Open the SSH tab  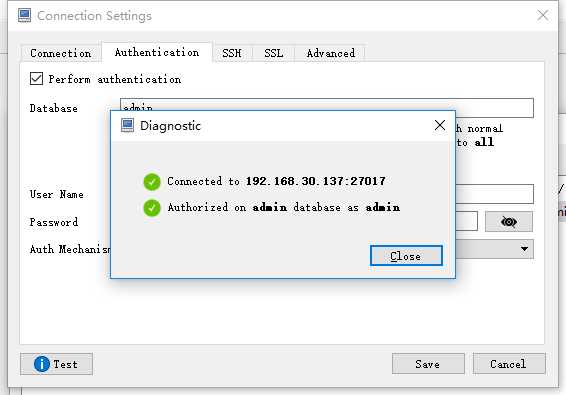pyautogui.click(x=232, y=53)
